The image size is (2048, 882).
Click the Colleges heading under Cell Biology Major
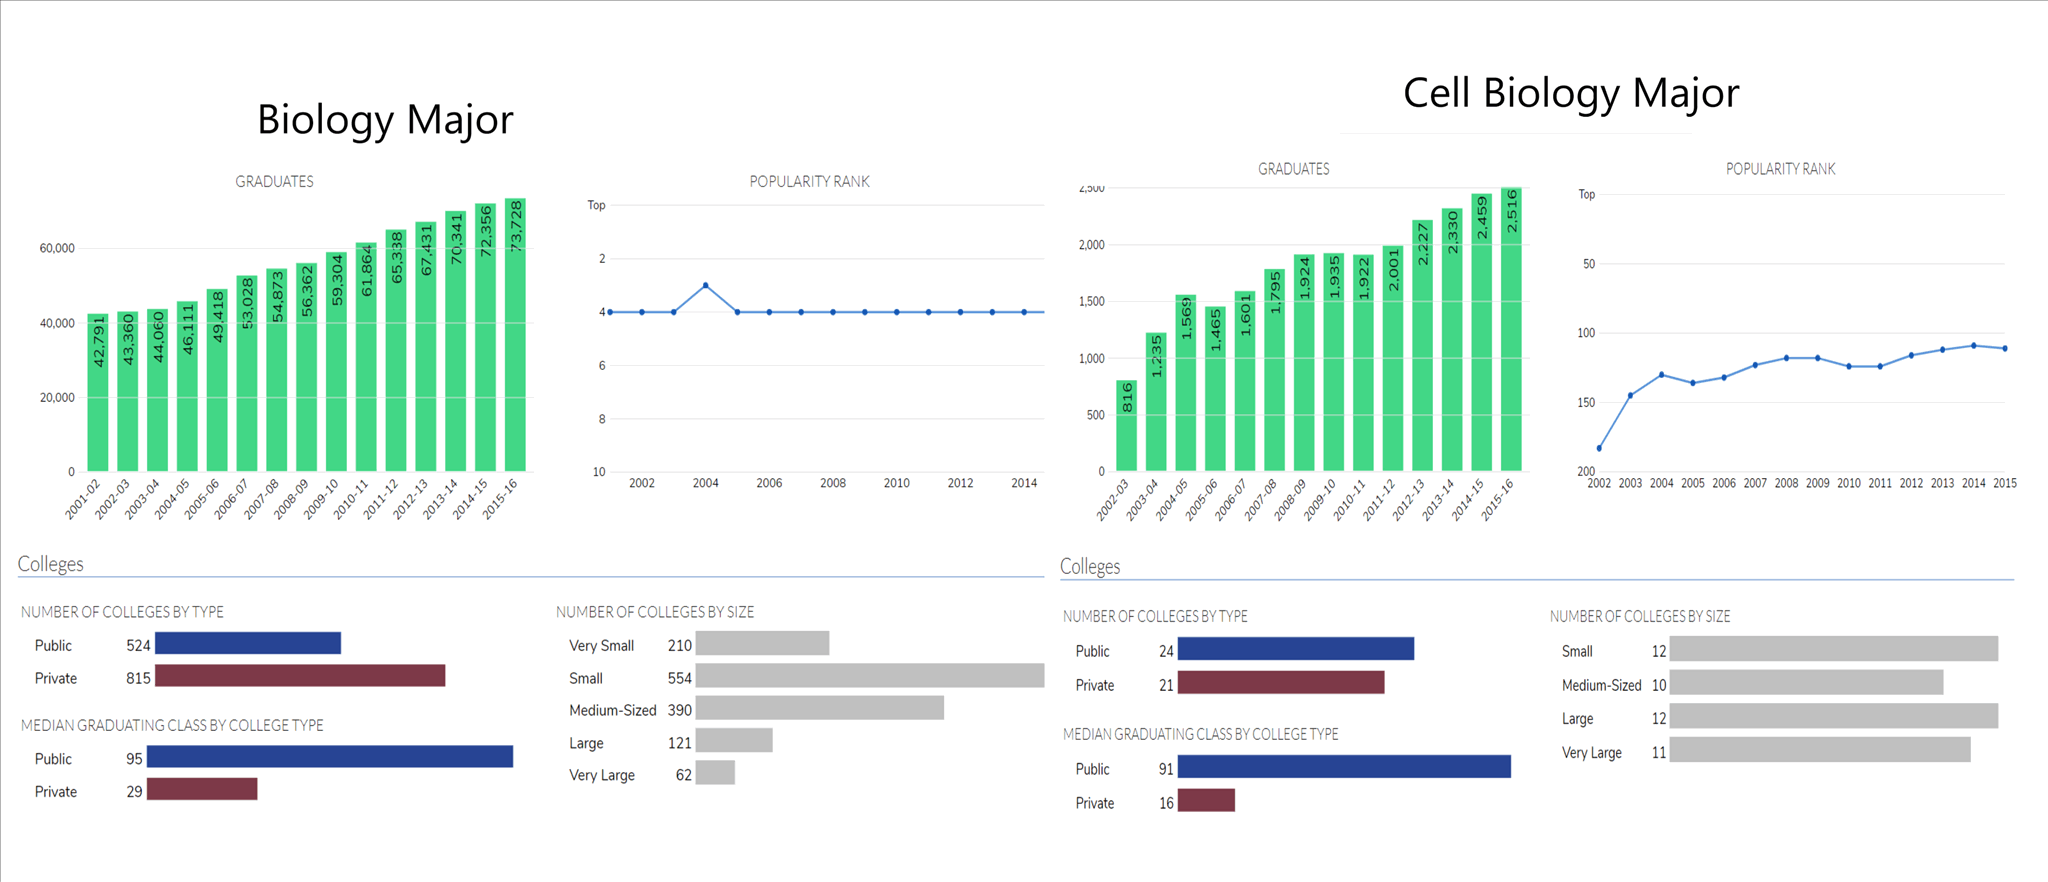(1090, 567)
